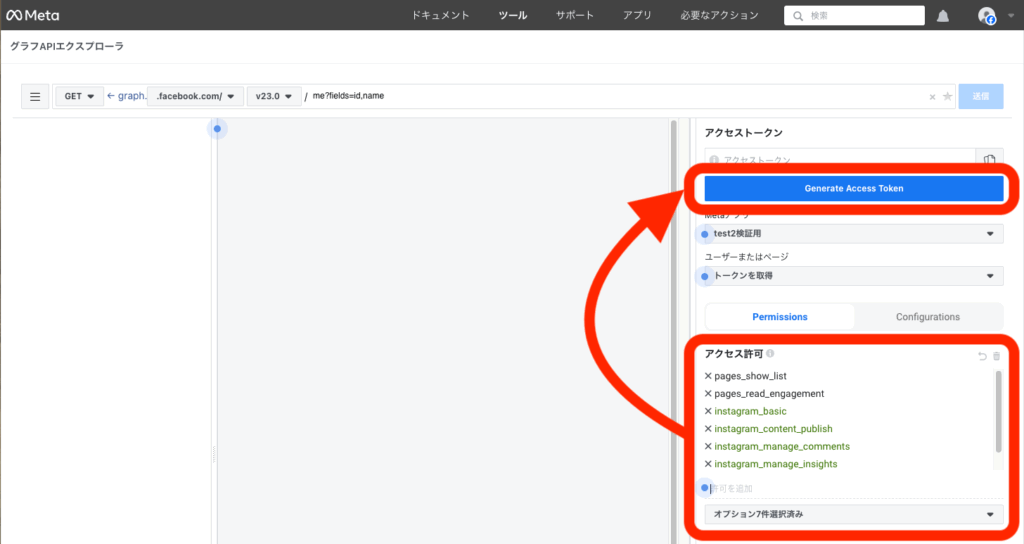This screenshot has height=544, width=1024.
Task: Click the Meta logo
Action: [33, 15]
